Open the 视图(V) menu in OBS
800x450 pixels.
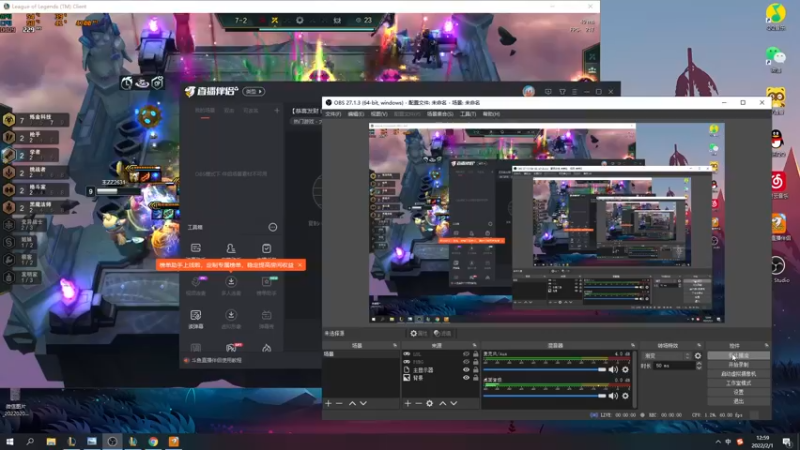pos(379,114)
